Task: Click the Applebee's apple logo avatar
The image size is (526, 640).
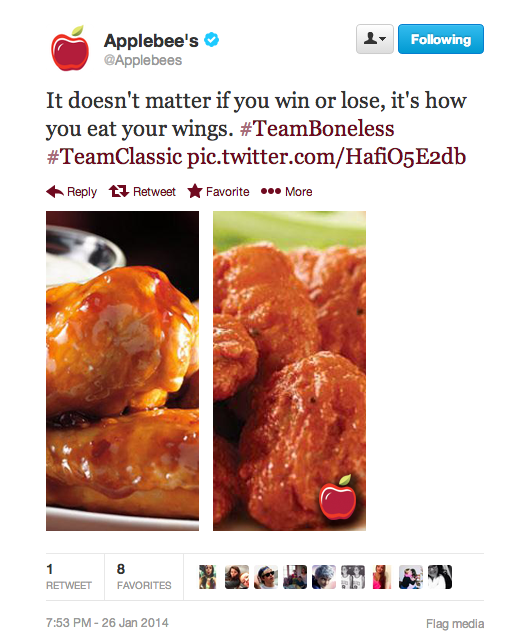Action: click(x=70, y=48)
